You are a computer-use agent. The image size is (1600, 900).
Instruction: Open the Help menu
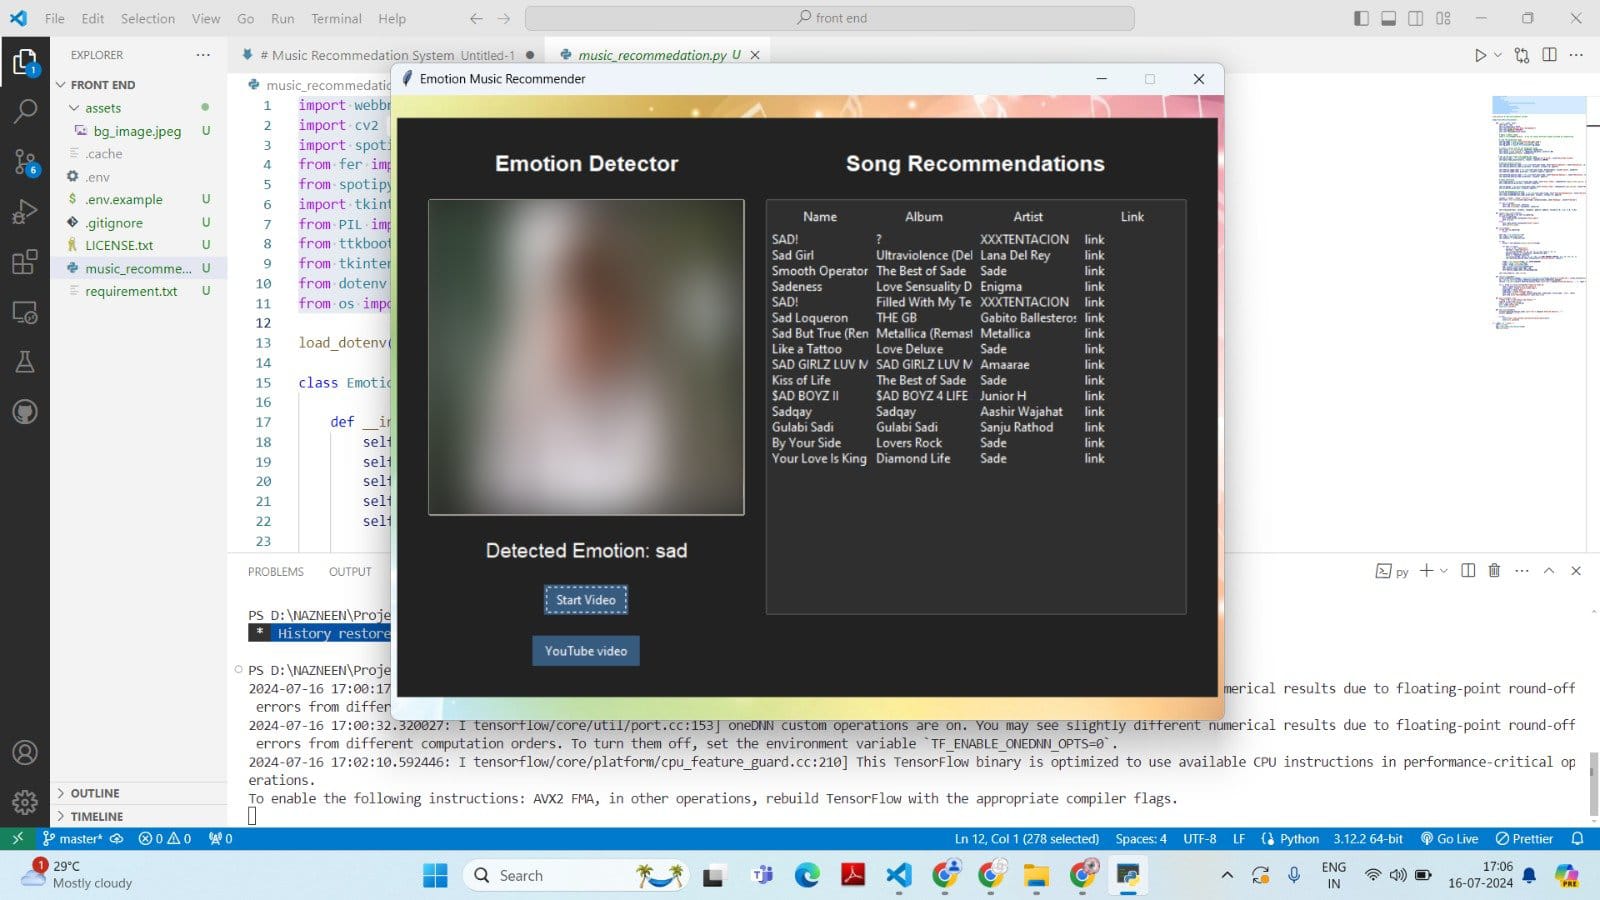point(392,18)
